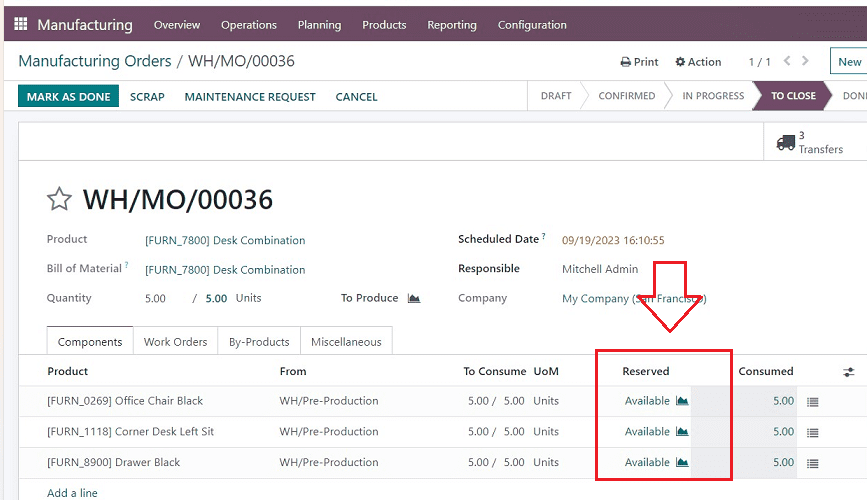Image resolution: width=867 pixels, height=500 pixels.
Task: Click the Scheduled Date value
Action: 613,241
